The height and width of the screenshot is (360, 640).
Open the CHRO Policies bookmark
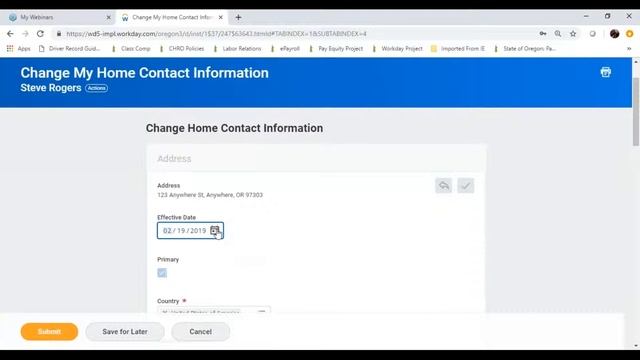pos(181,49)
